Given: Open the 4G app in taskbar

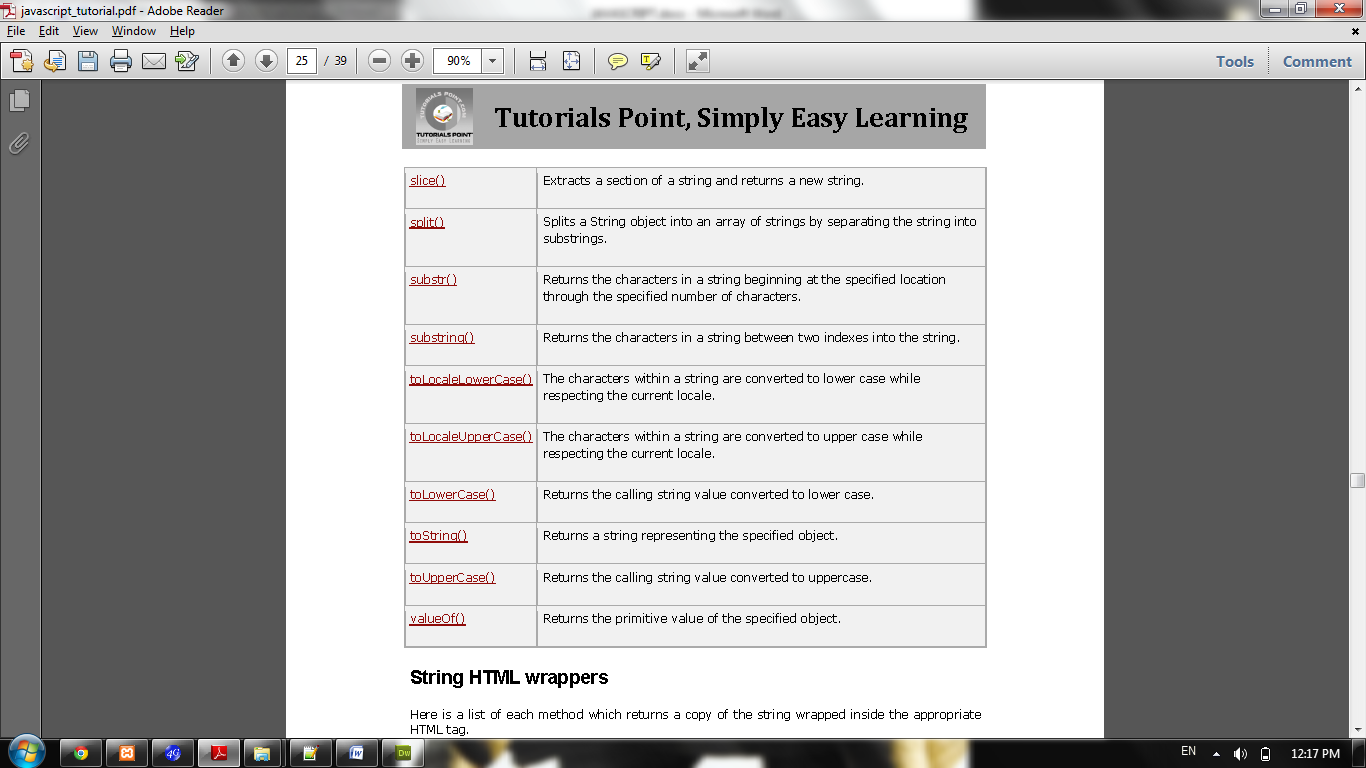Looking at the screenshot, I should pos(173,753).
